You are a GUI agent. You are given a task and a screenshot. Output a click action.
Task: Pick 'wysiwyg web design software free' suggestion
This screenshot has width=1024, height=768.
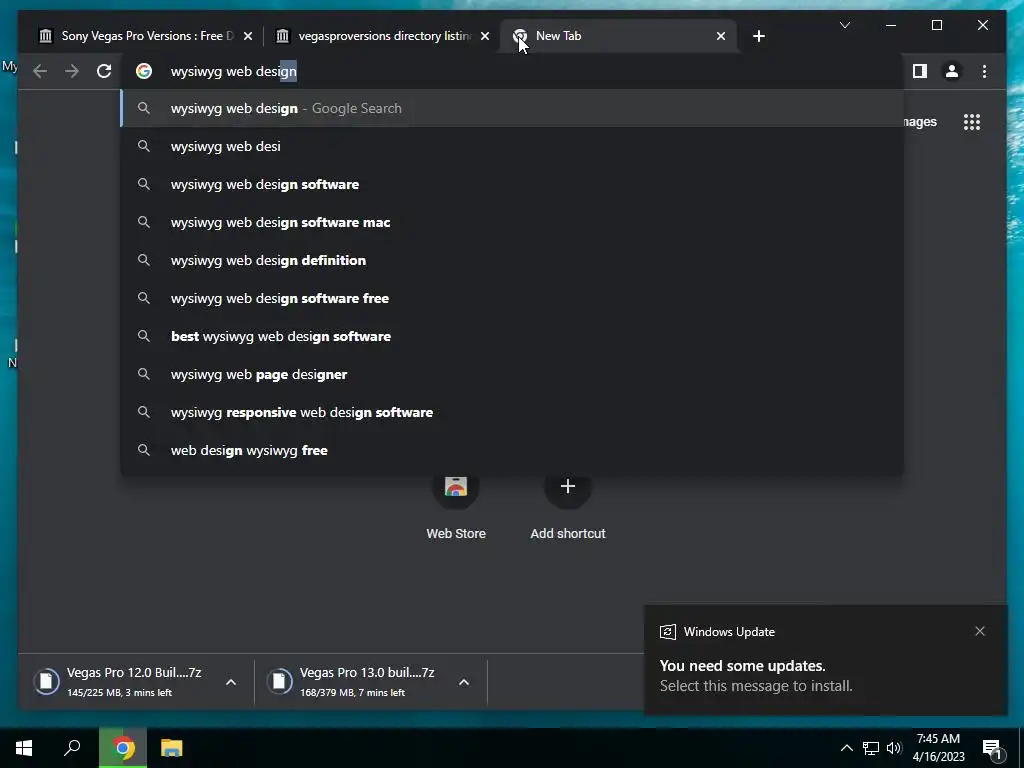pyautogui.click(x=513, y=298)
